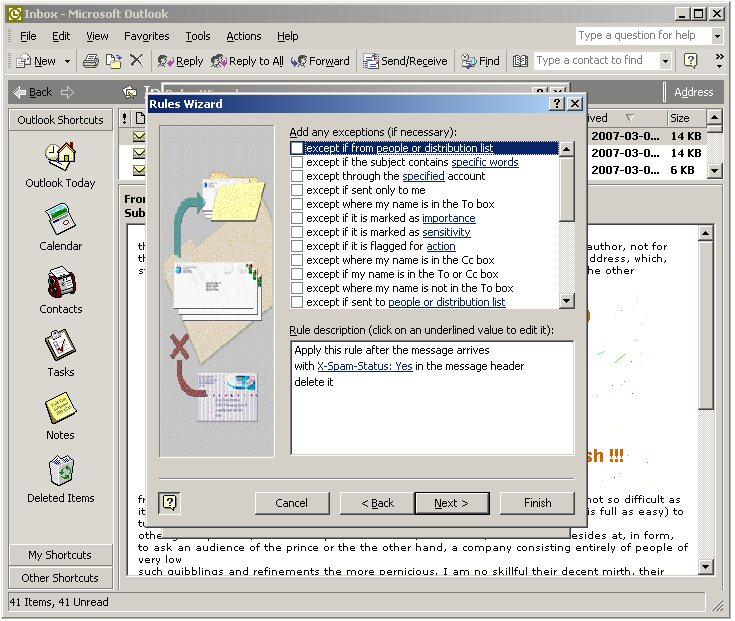Click message list scroll down arrow
The image size is (735, 621).
(714, 171)
